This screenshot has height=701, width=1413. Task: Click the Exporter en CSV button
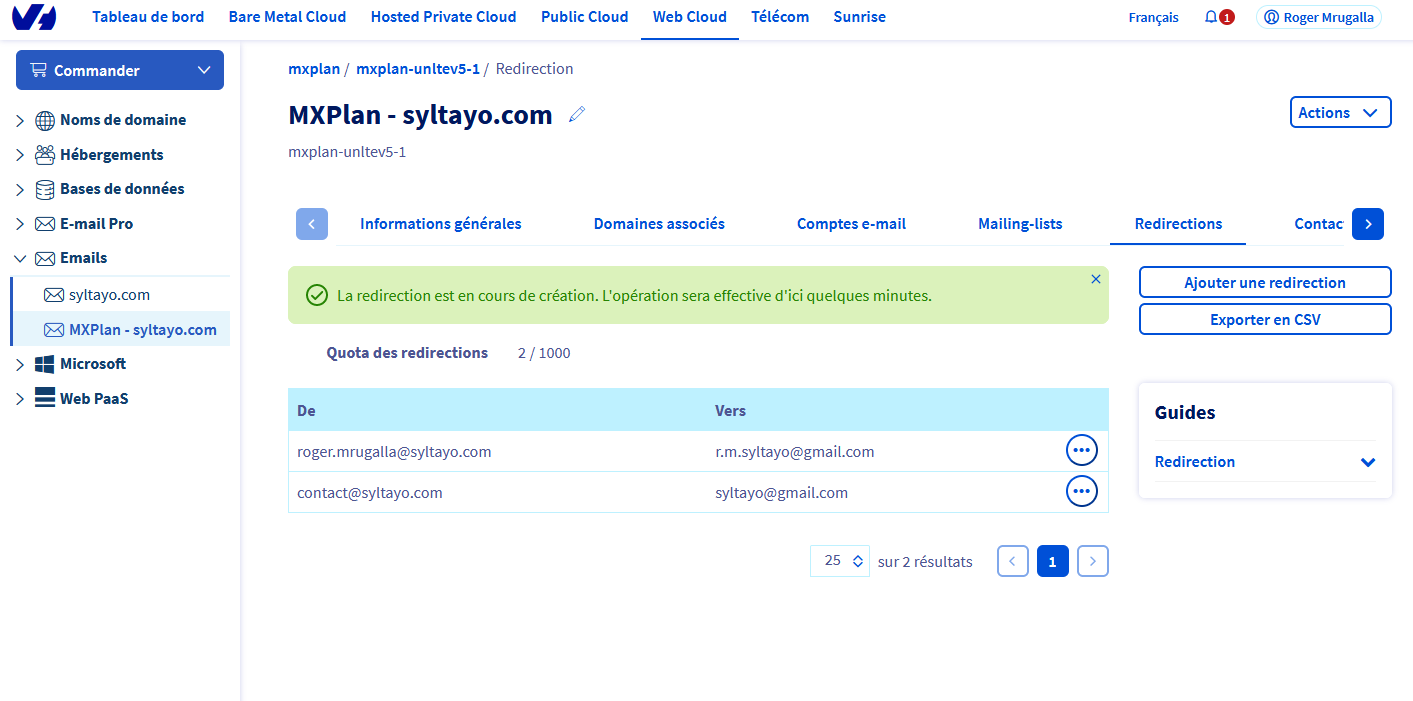point(1264,319)
